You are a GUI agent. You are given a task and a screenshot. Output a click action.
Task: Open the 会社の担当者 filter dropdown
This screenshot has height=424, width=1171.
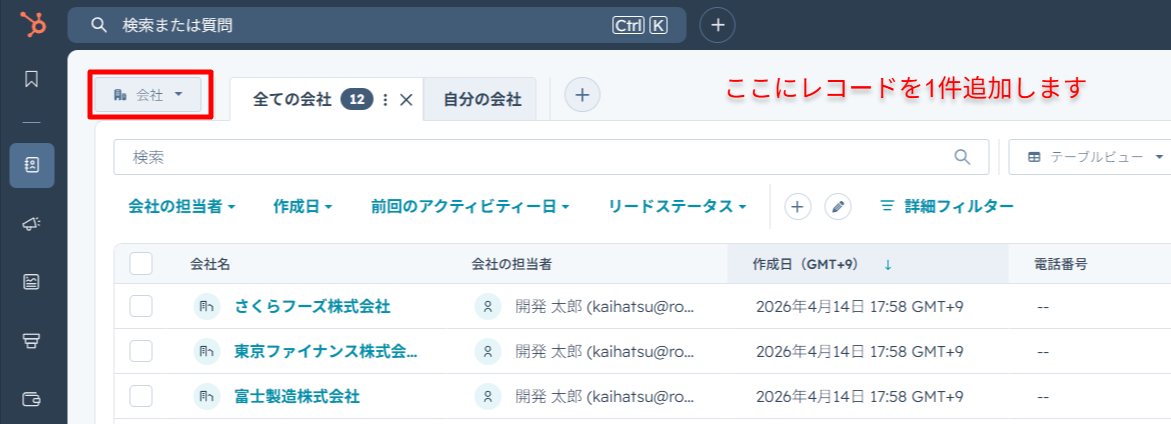click(182, 206)
